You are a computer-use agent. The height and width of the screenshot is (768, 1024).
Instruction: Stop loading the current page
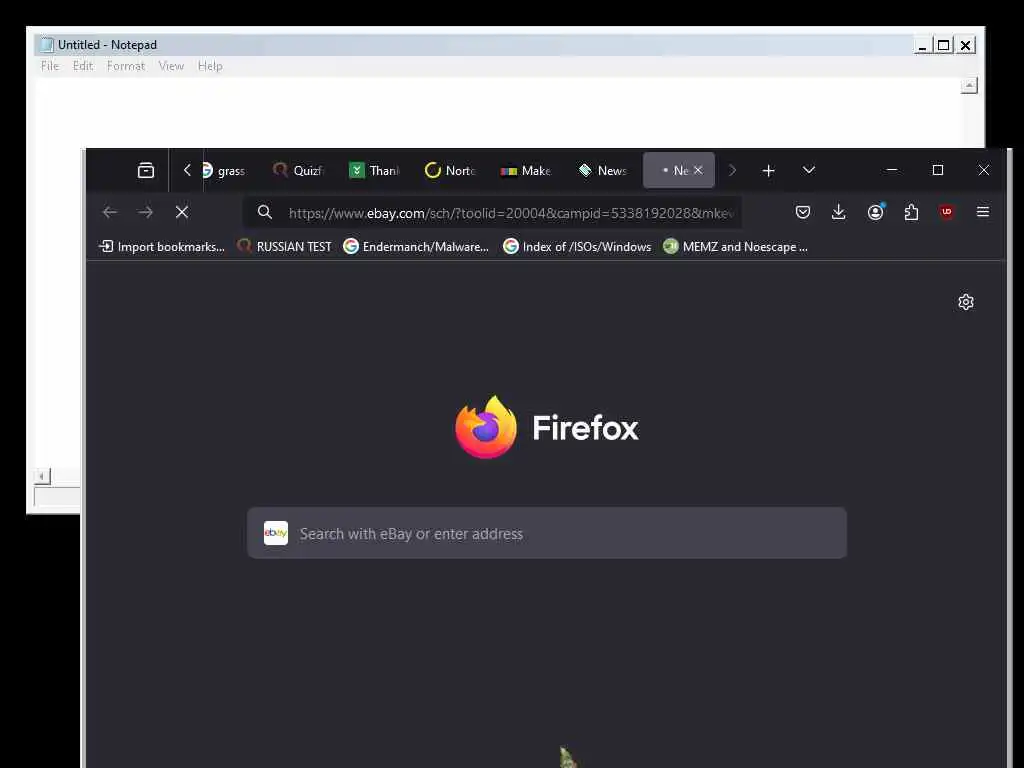182,212
